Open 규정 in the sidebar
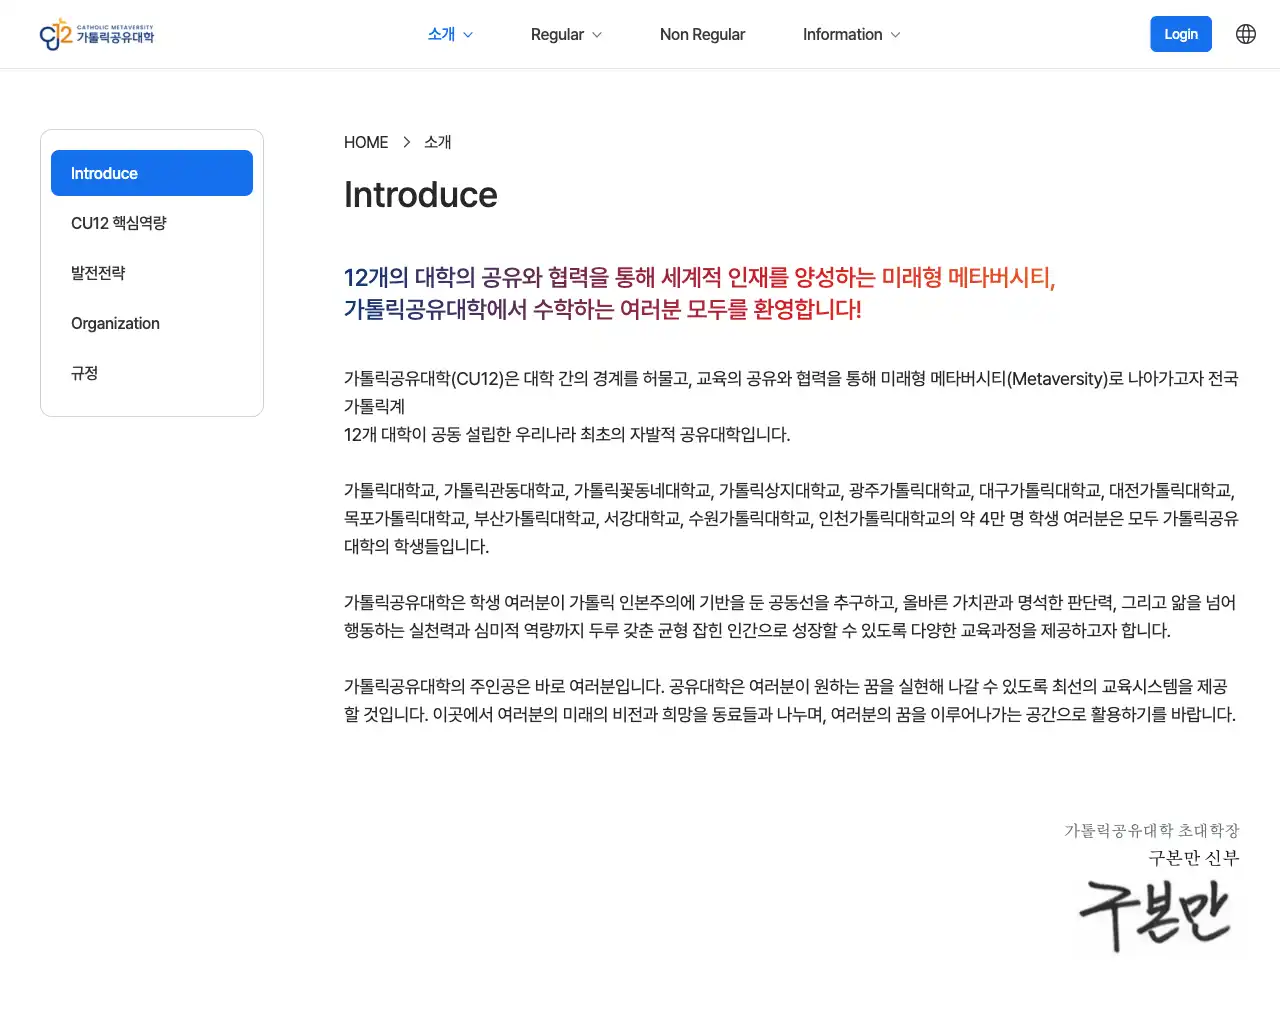This screenshot has height=1024, width=1280. (x=152, y=373)
